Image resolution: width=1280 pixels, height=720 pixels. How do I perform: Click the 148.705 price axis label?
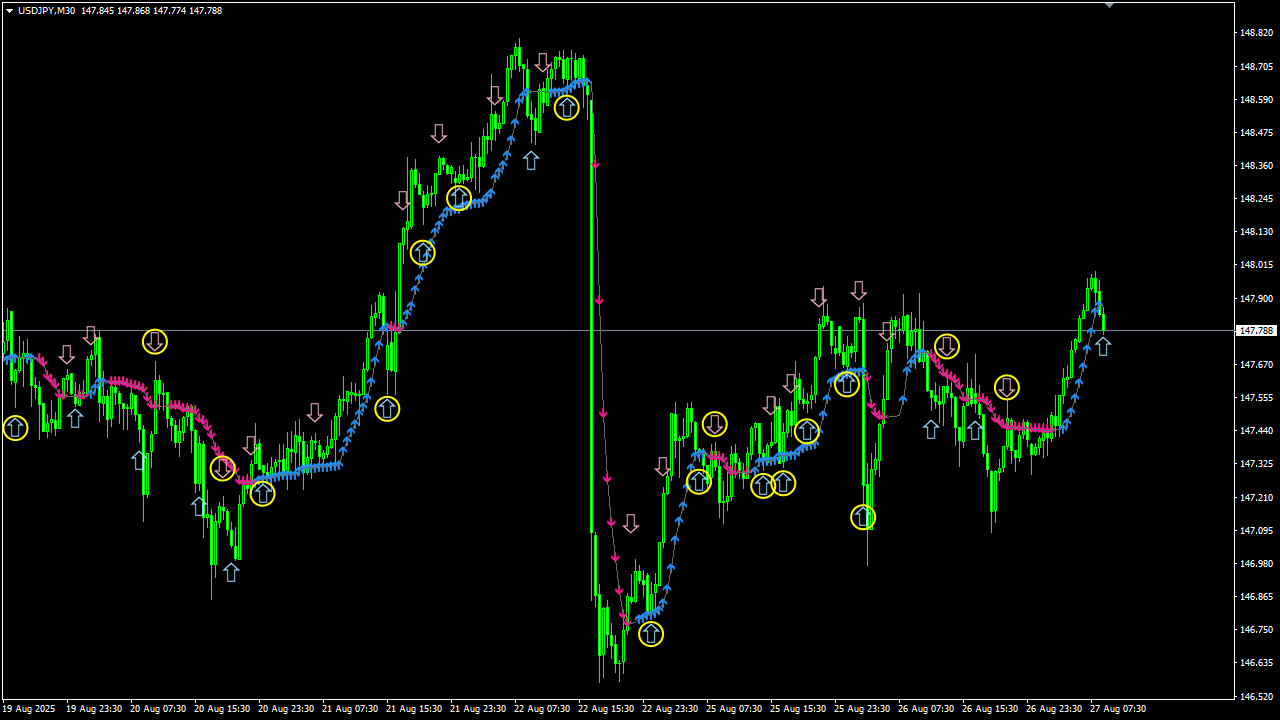click(x=1255, y=67)
